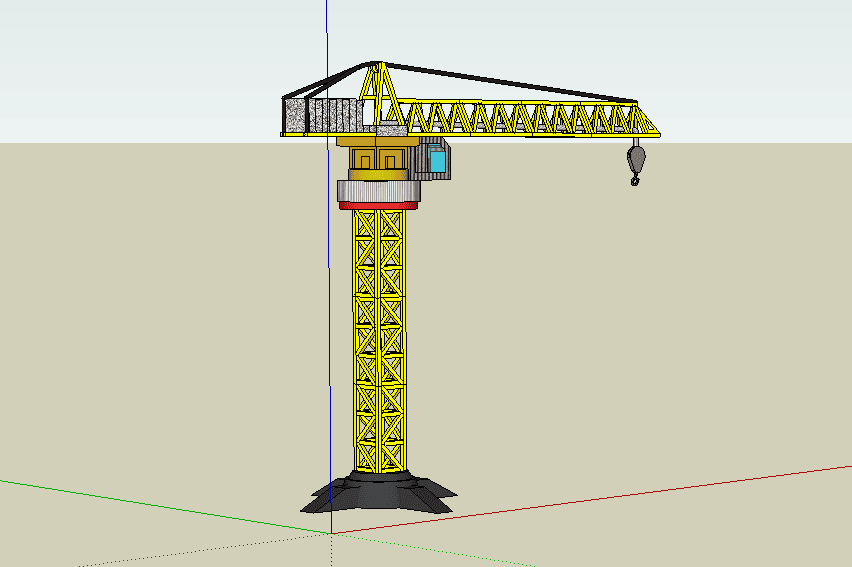Viewport: 852px width, 567px height.
Task: Click the solid red axis line
Action: 591,500
